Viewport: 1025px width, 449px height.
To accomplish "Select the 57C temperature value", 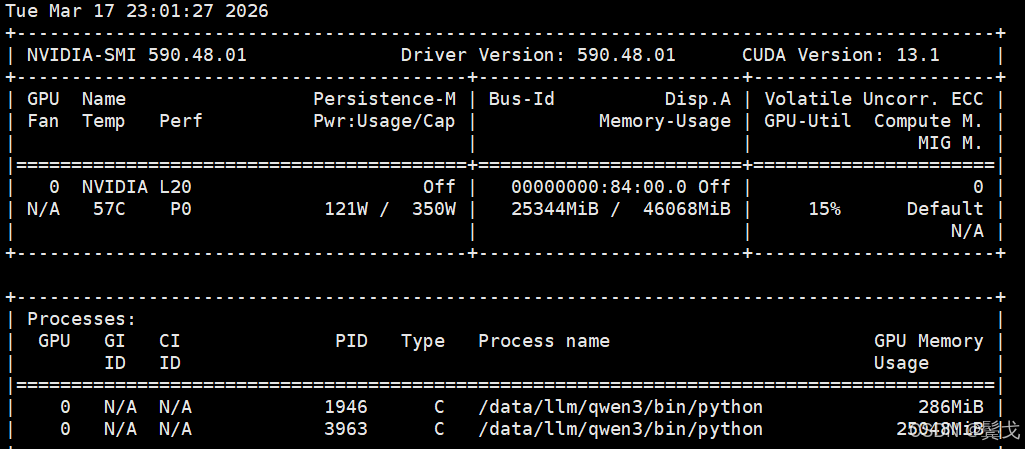I will (x=109, y=209).
